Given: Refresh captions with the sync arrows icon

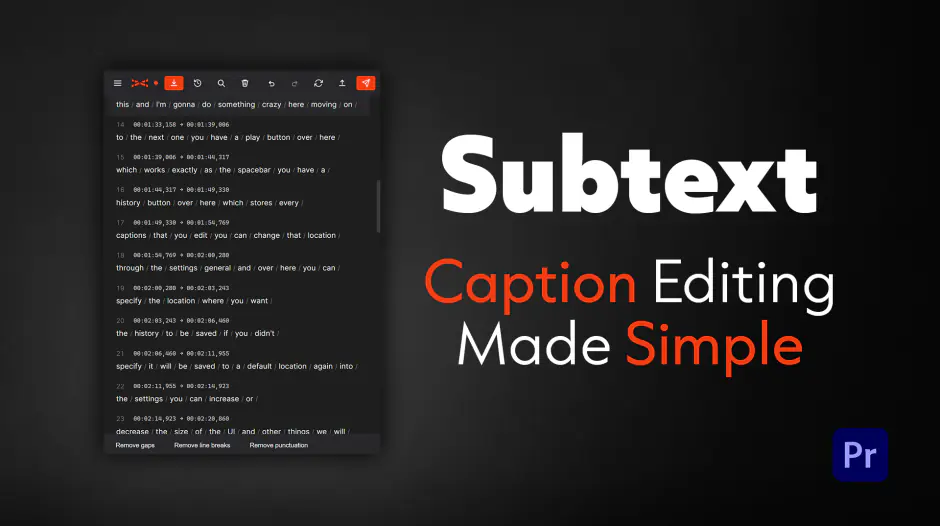Looking at the screenshot, I should pos(318,83).
